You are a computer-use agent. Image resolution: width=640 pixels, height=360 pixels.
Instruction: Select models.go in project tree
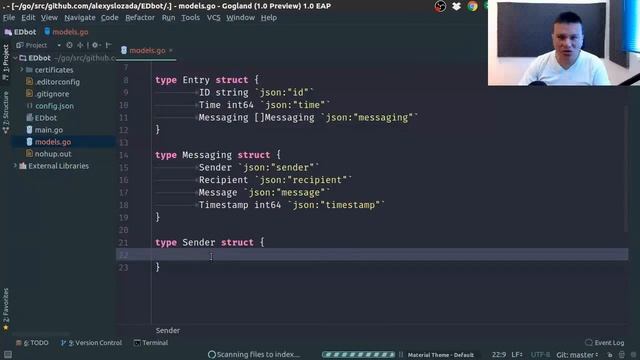pos(53,142)
